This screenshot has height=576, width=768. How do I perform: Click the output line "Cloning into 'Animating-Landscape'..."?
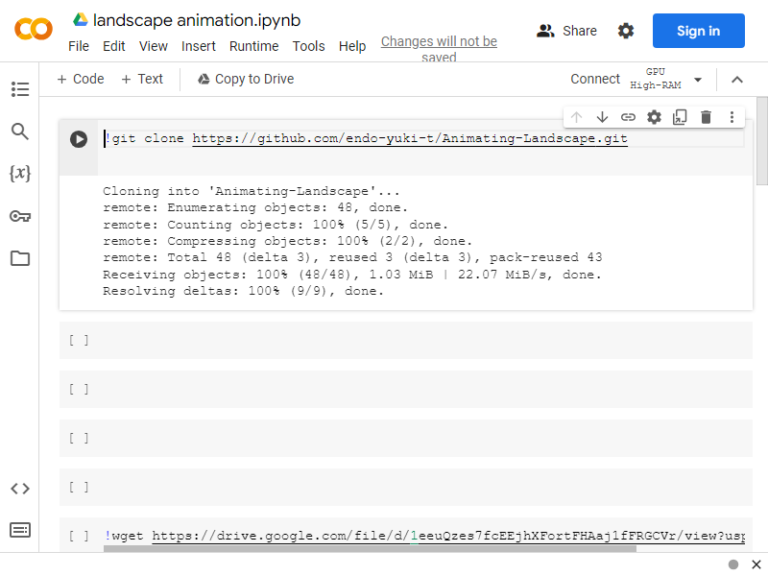pos(251,191)
